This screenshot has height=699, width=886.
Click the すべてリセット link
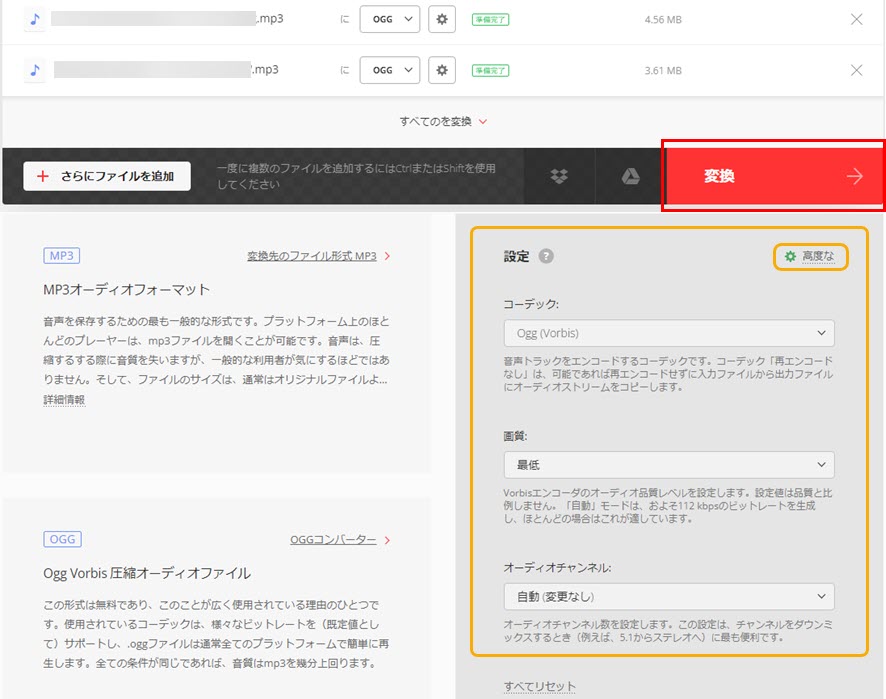[x=540, y=686]
